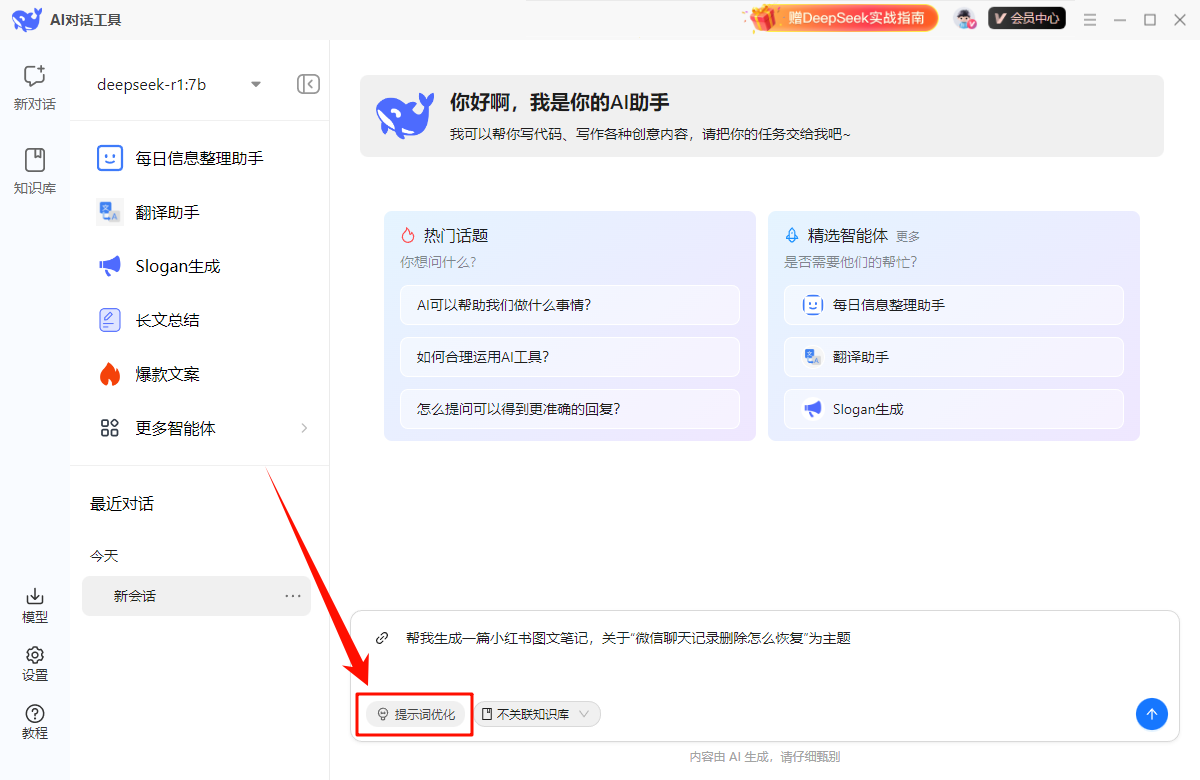The height and width of the screenshot is (780, 1200).
Task: Click the 会员中心 membership link
Action: click(x=1026, y=17)
